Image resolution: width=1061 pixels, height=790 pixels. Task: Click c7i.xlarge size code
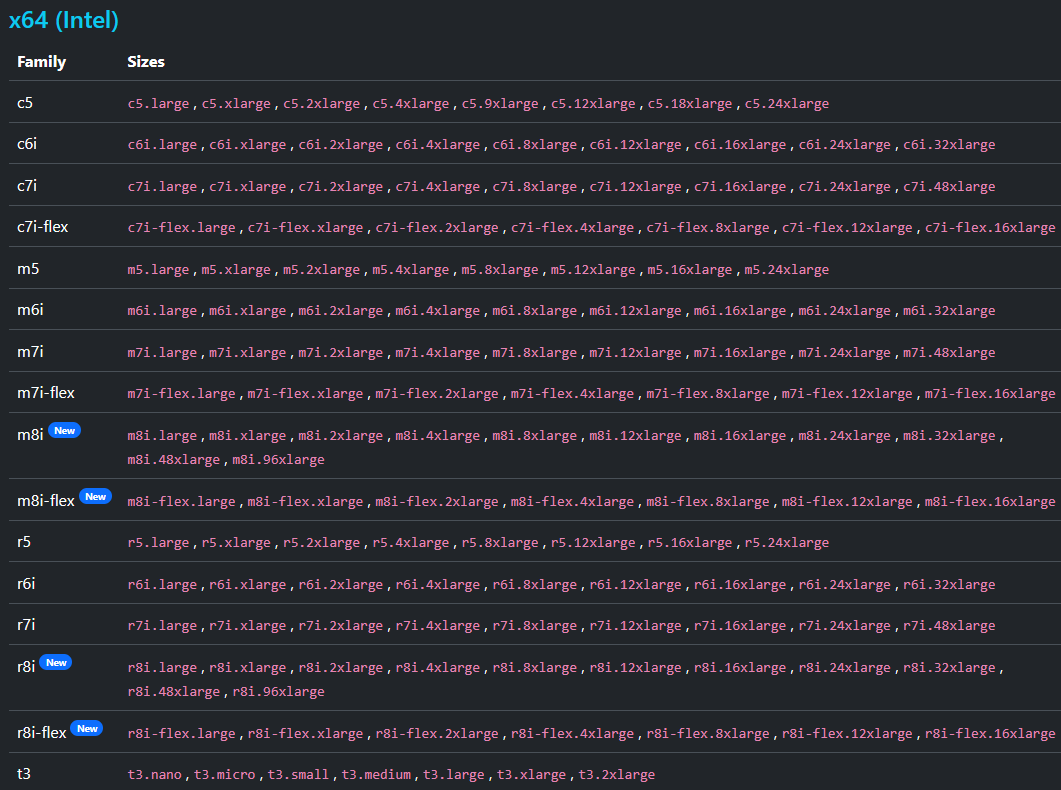(x=248, y=187)
